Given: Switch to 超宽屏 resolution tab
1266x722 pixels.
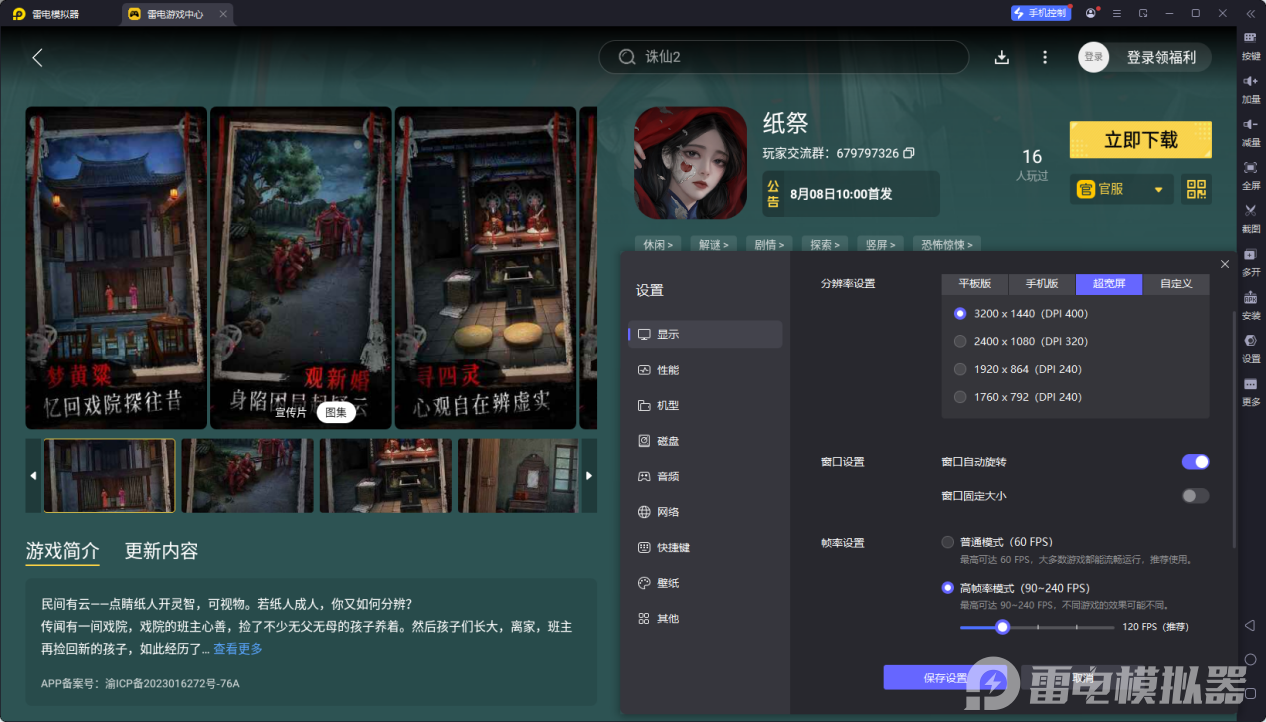Looking at the screenshot, I should pyautogui.click(x=1109, y=284).
